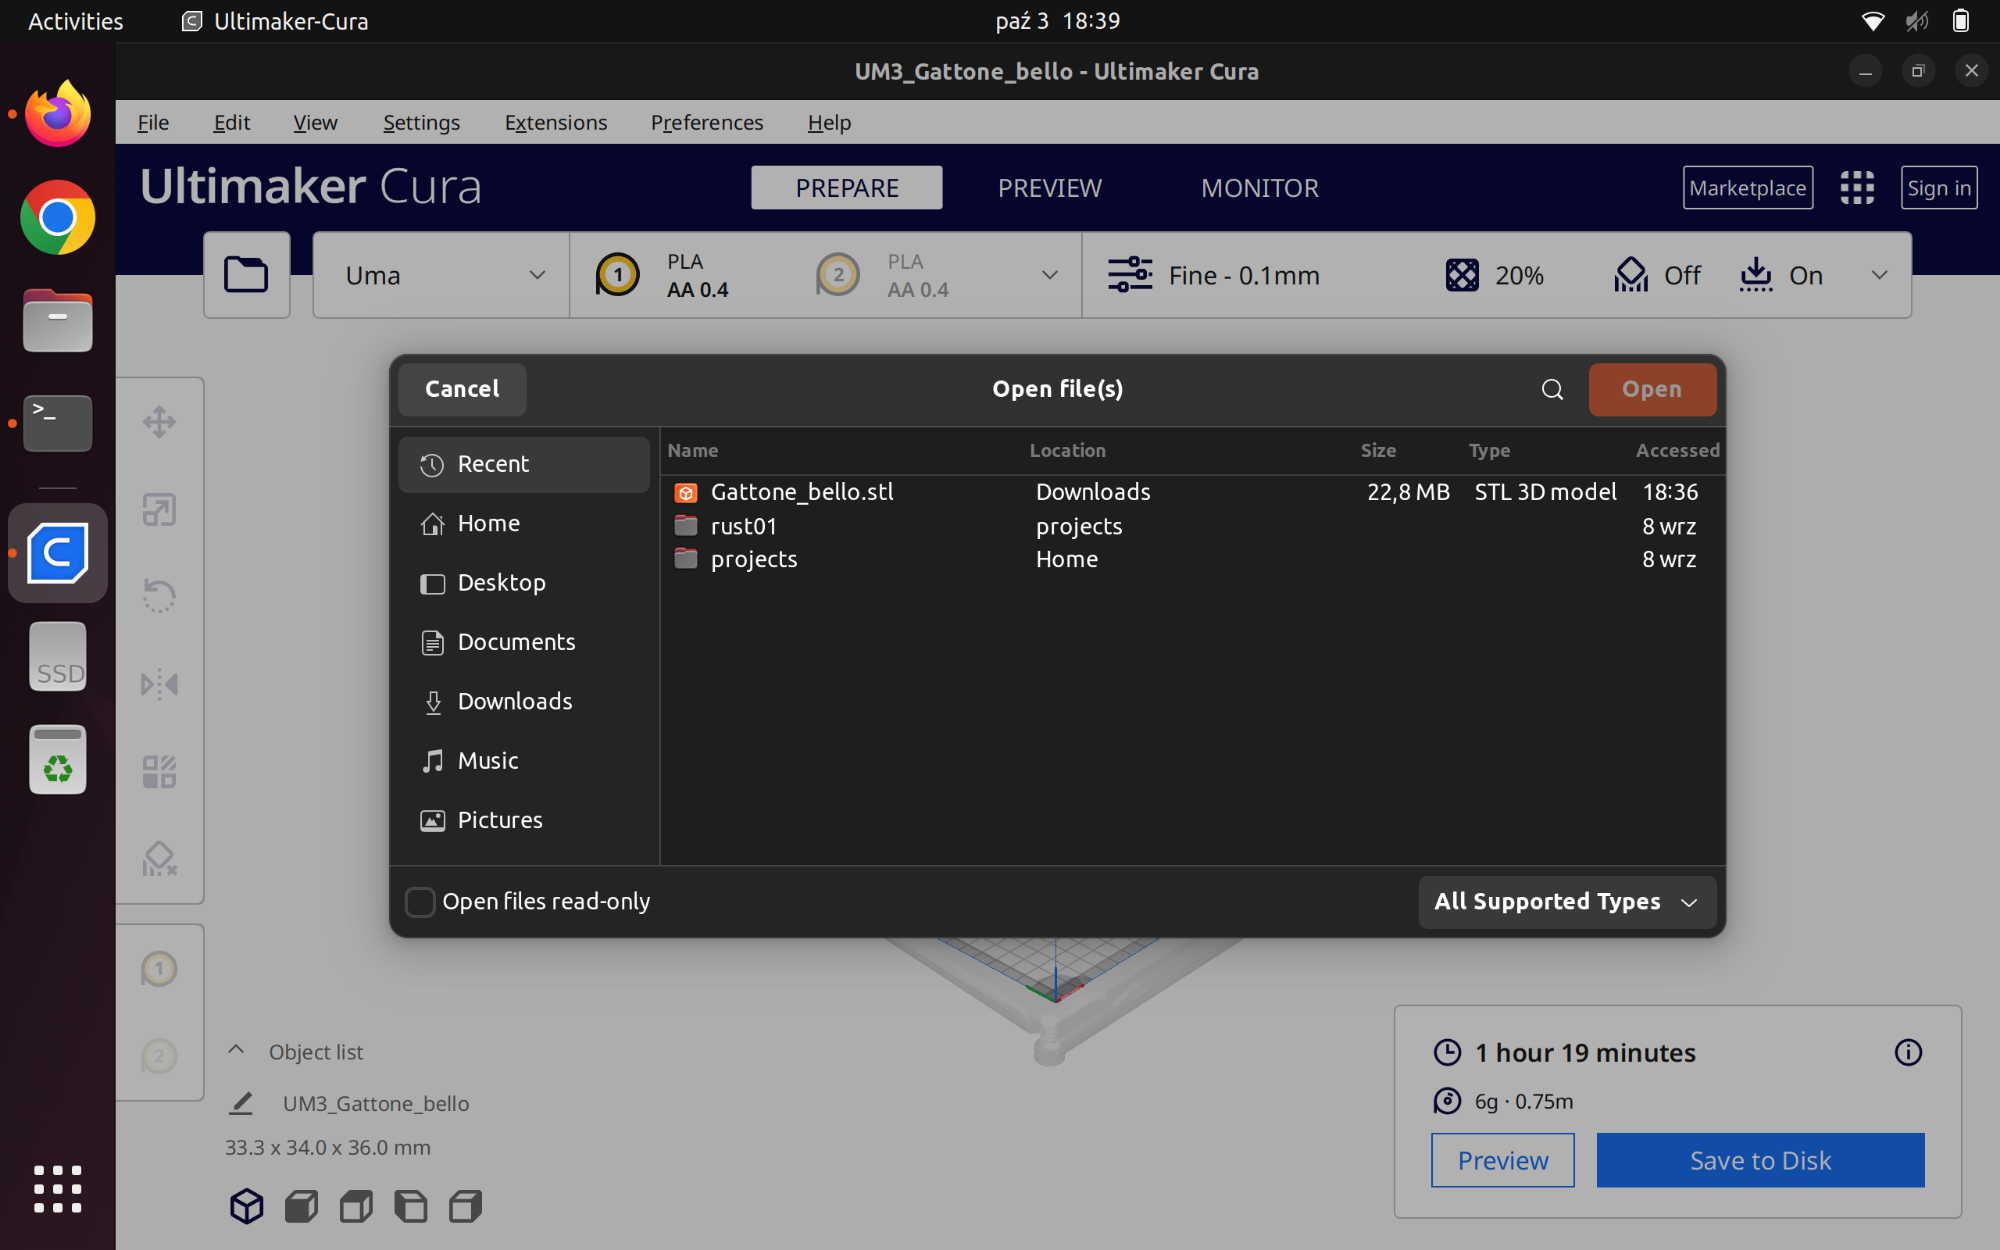Sort files by Size column header
Screen dimensions: 2000x1250
(1378, 450)
